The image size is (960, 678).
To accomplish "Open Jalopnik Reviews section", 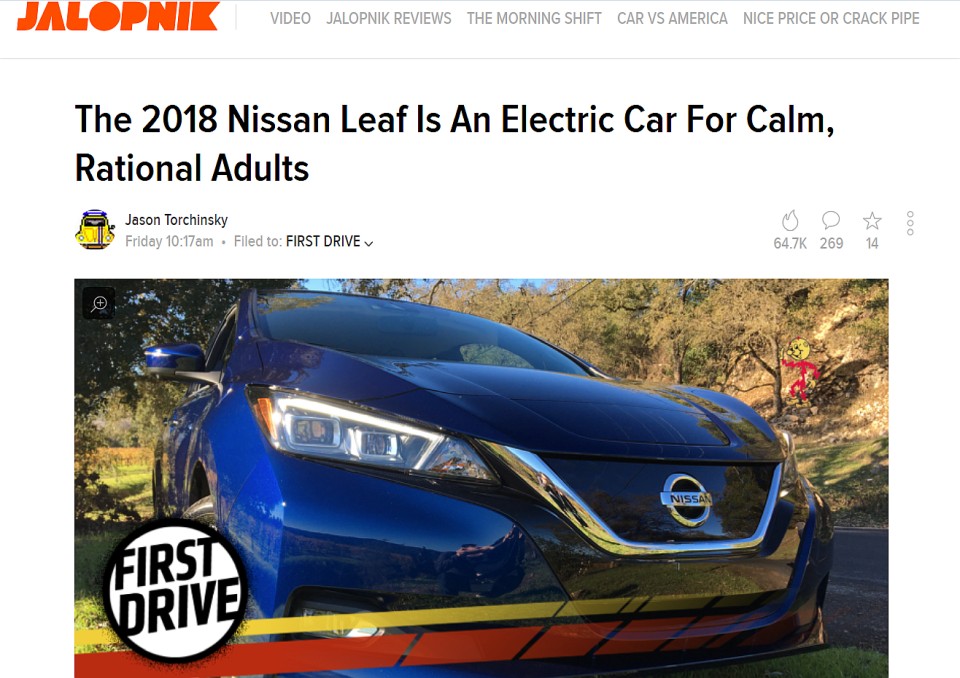I will click(389, 18).
